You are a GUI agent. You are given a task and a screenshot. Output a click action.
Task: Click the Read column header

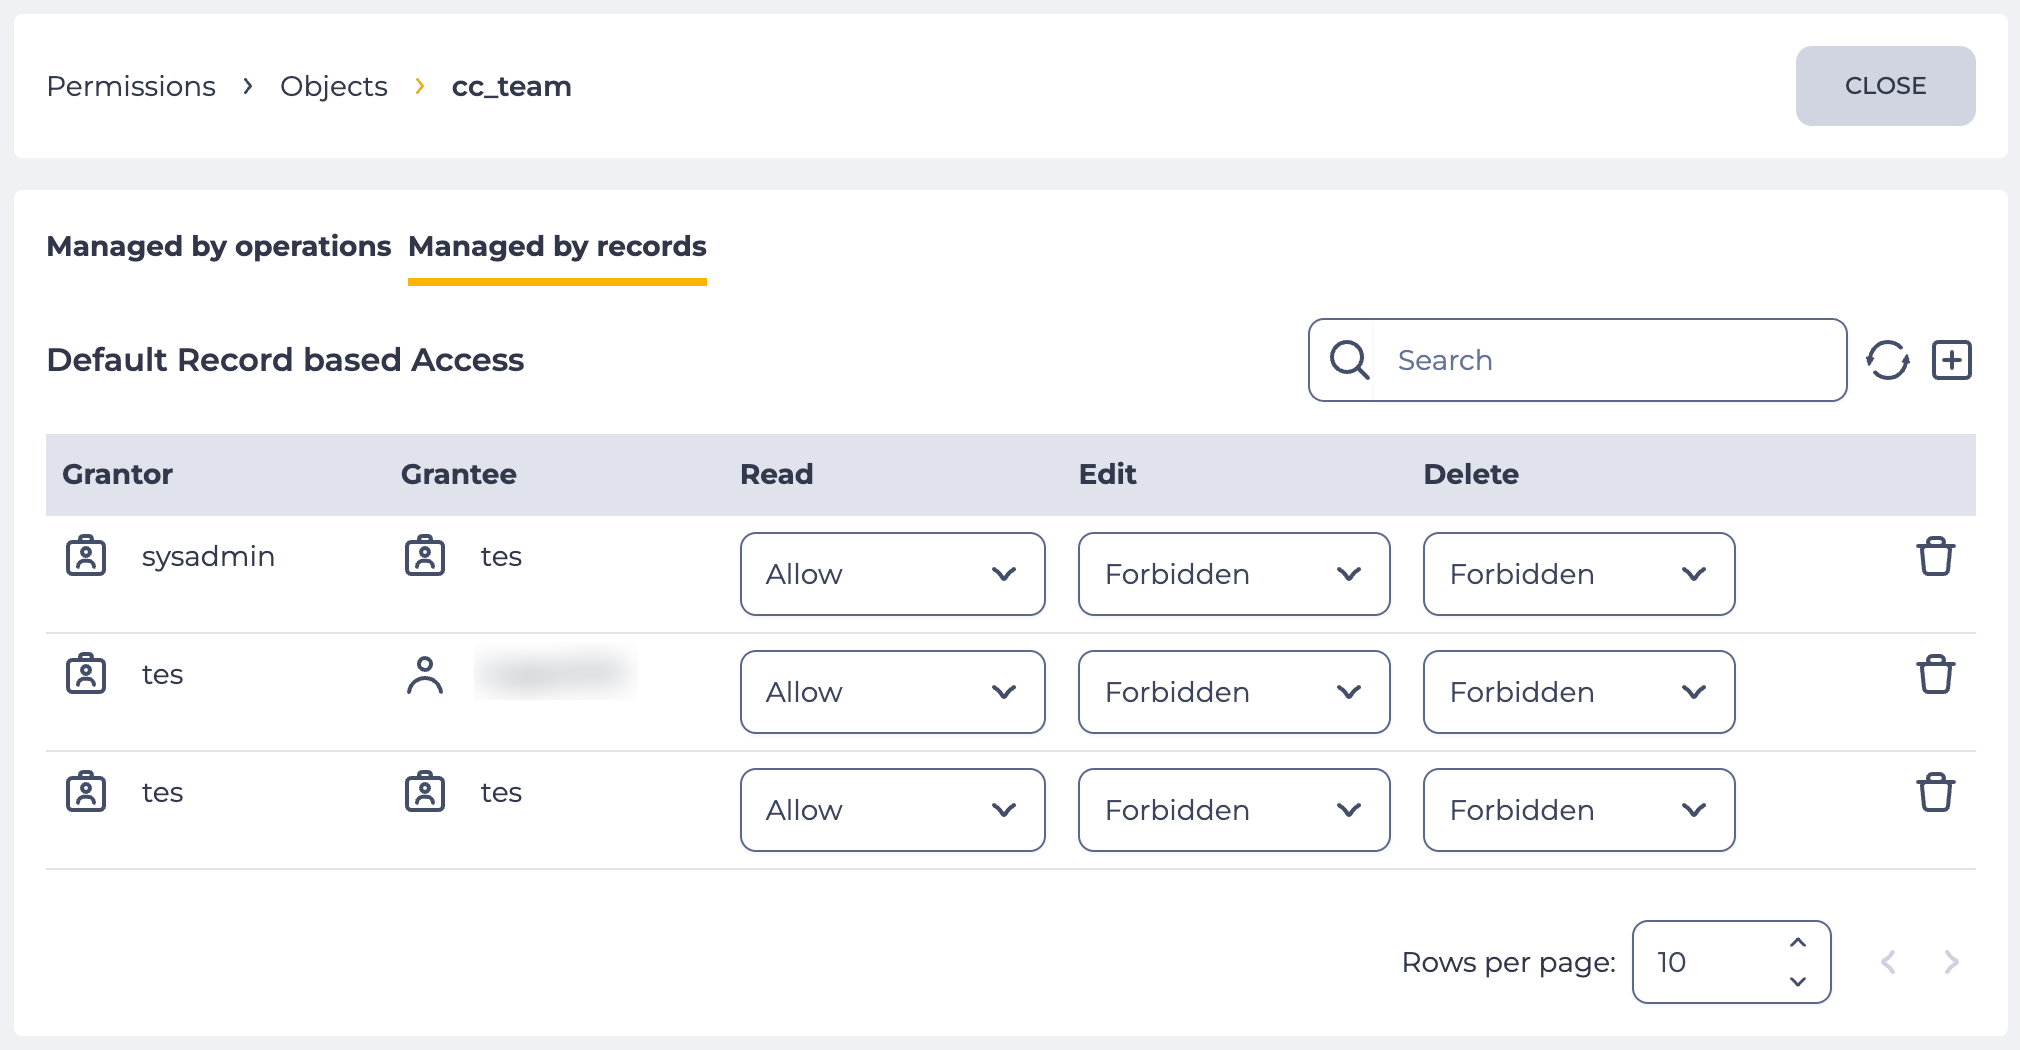pos(777,474)
